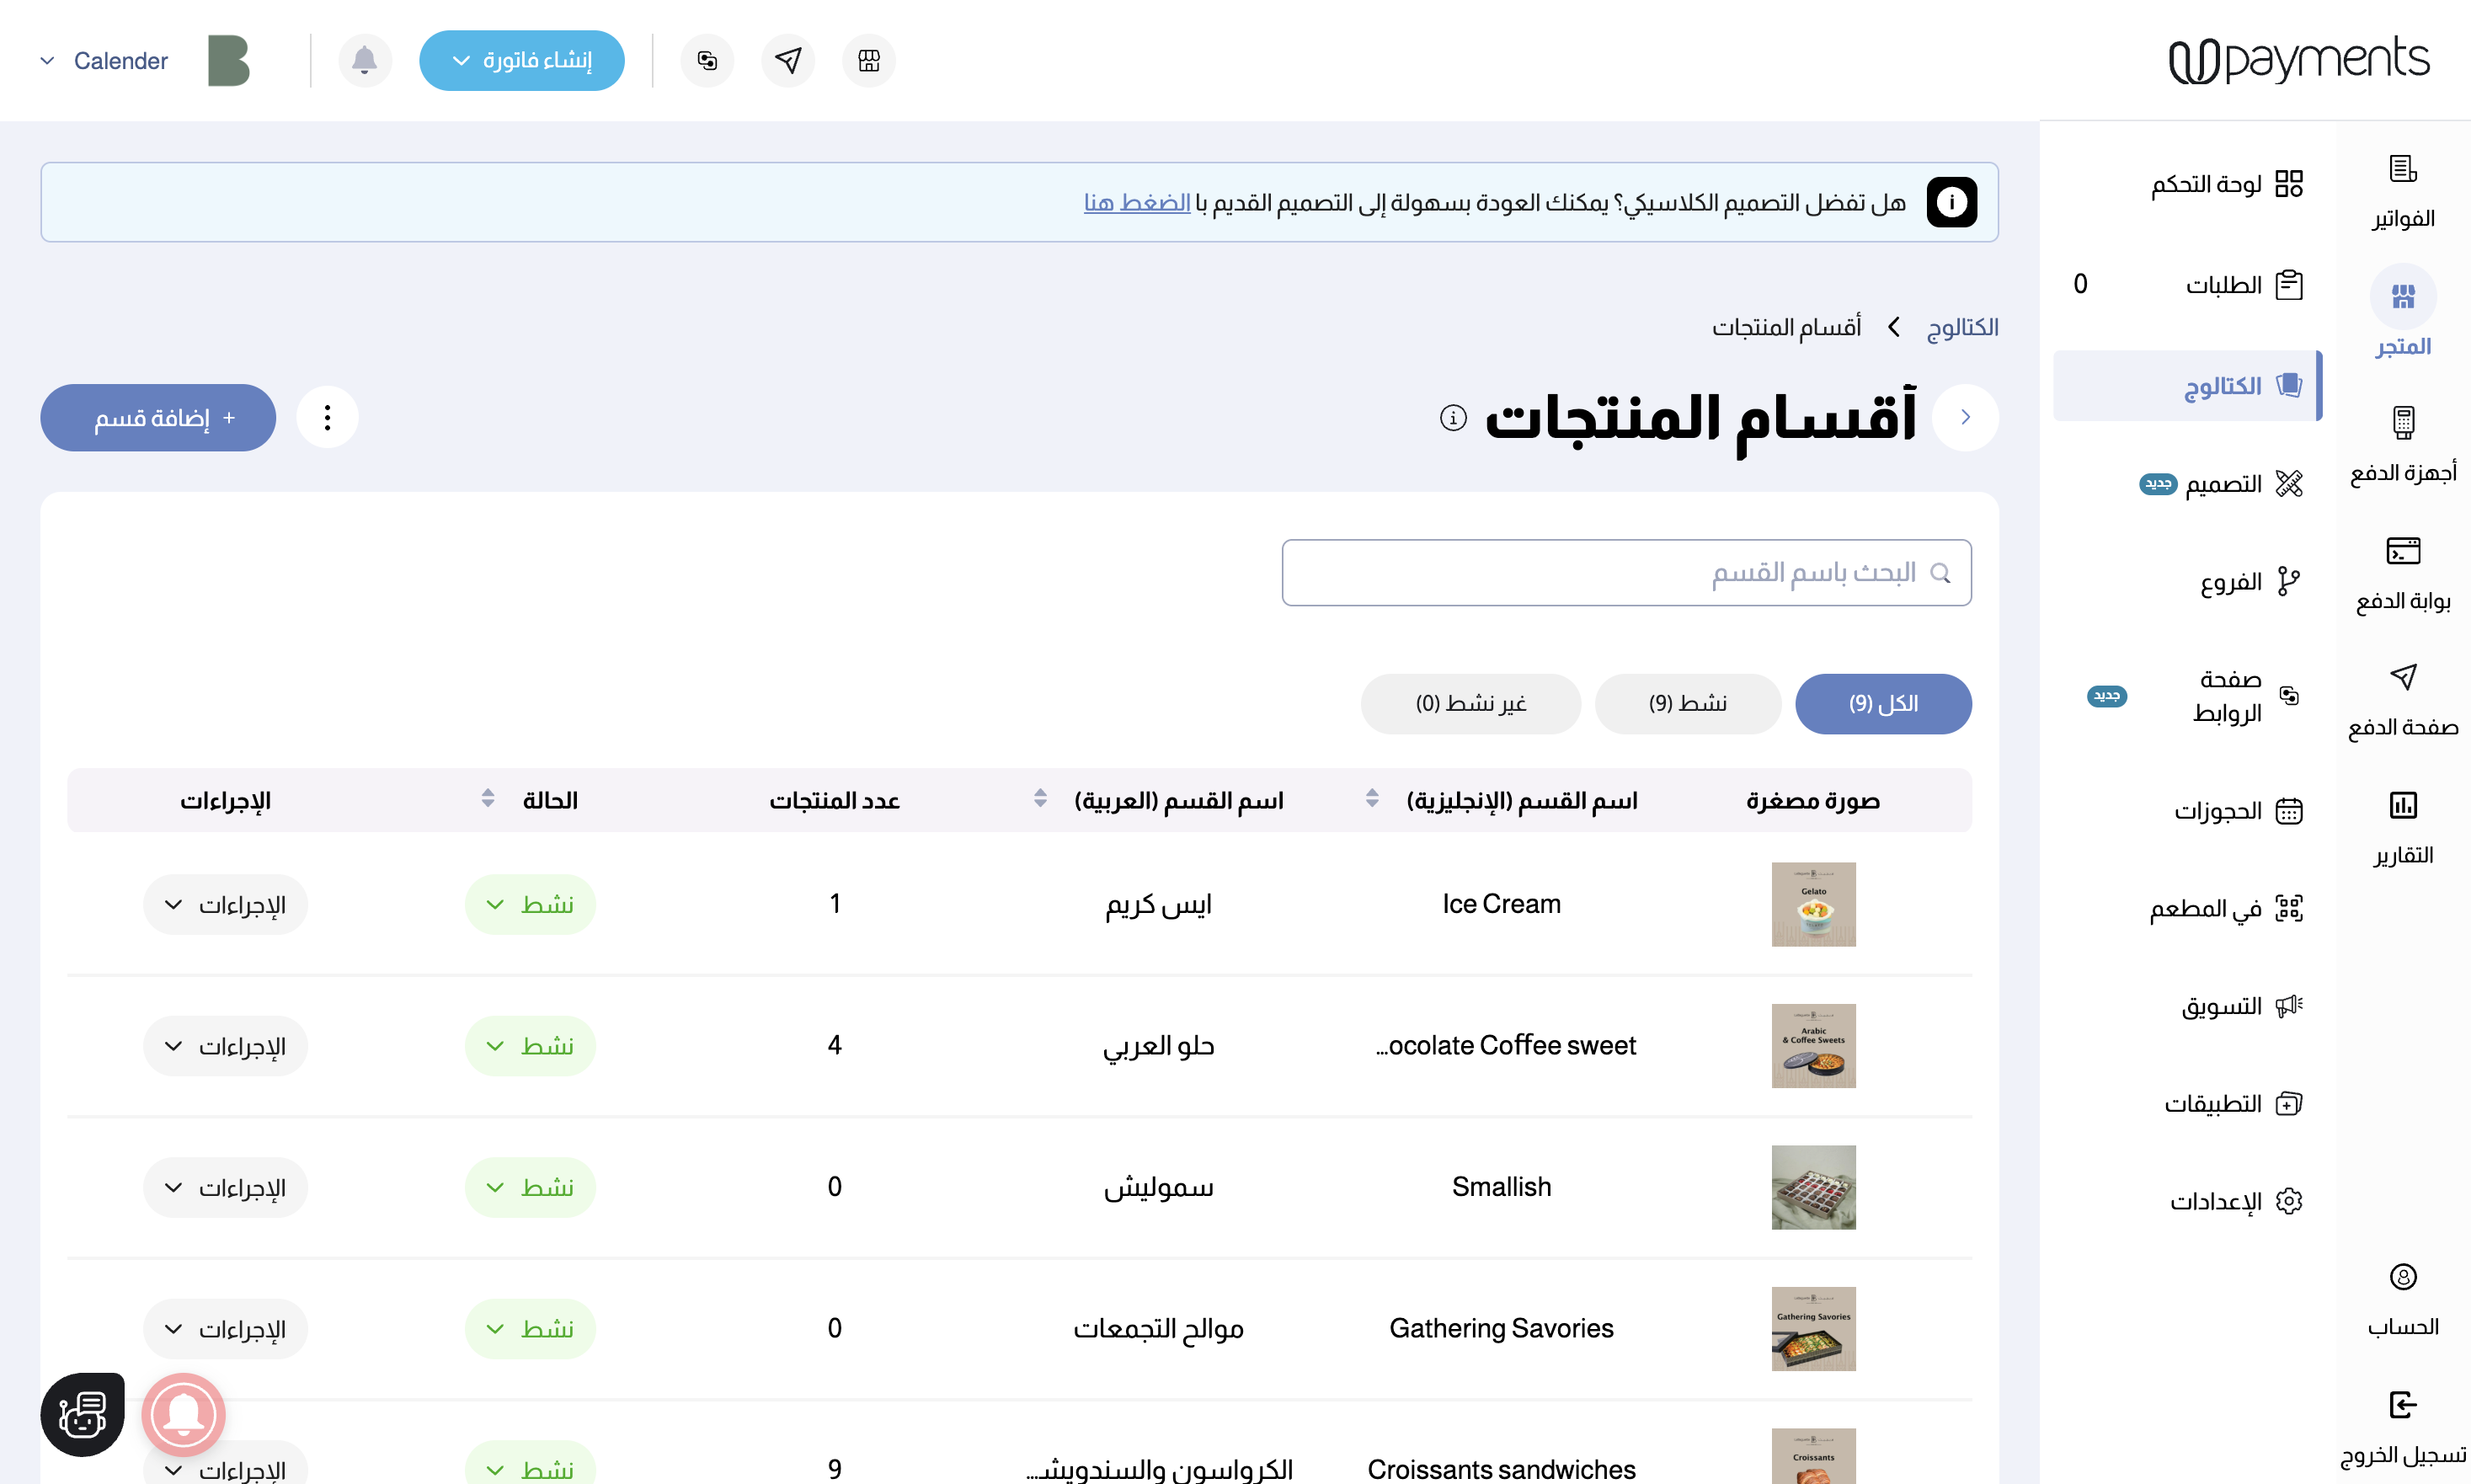
Task: Click the notification bell icon
Action: click(x=364, y=60)
